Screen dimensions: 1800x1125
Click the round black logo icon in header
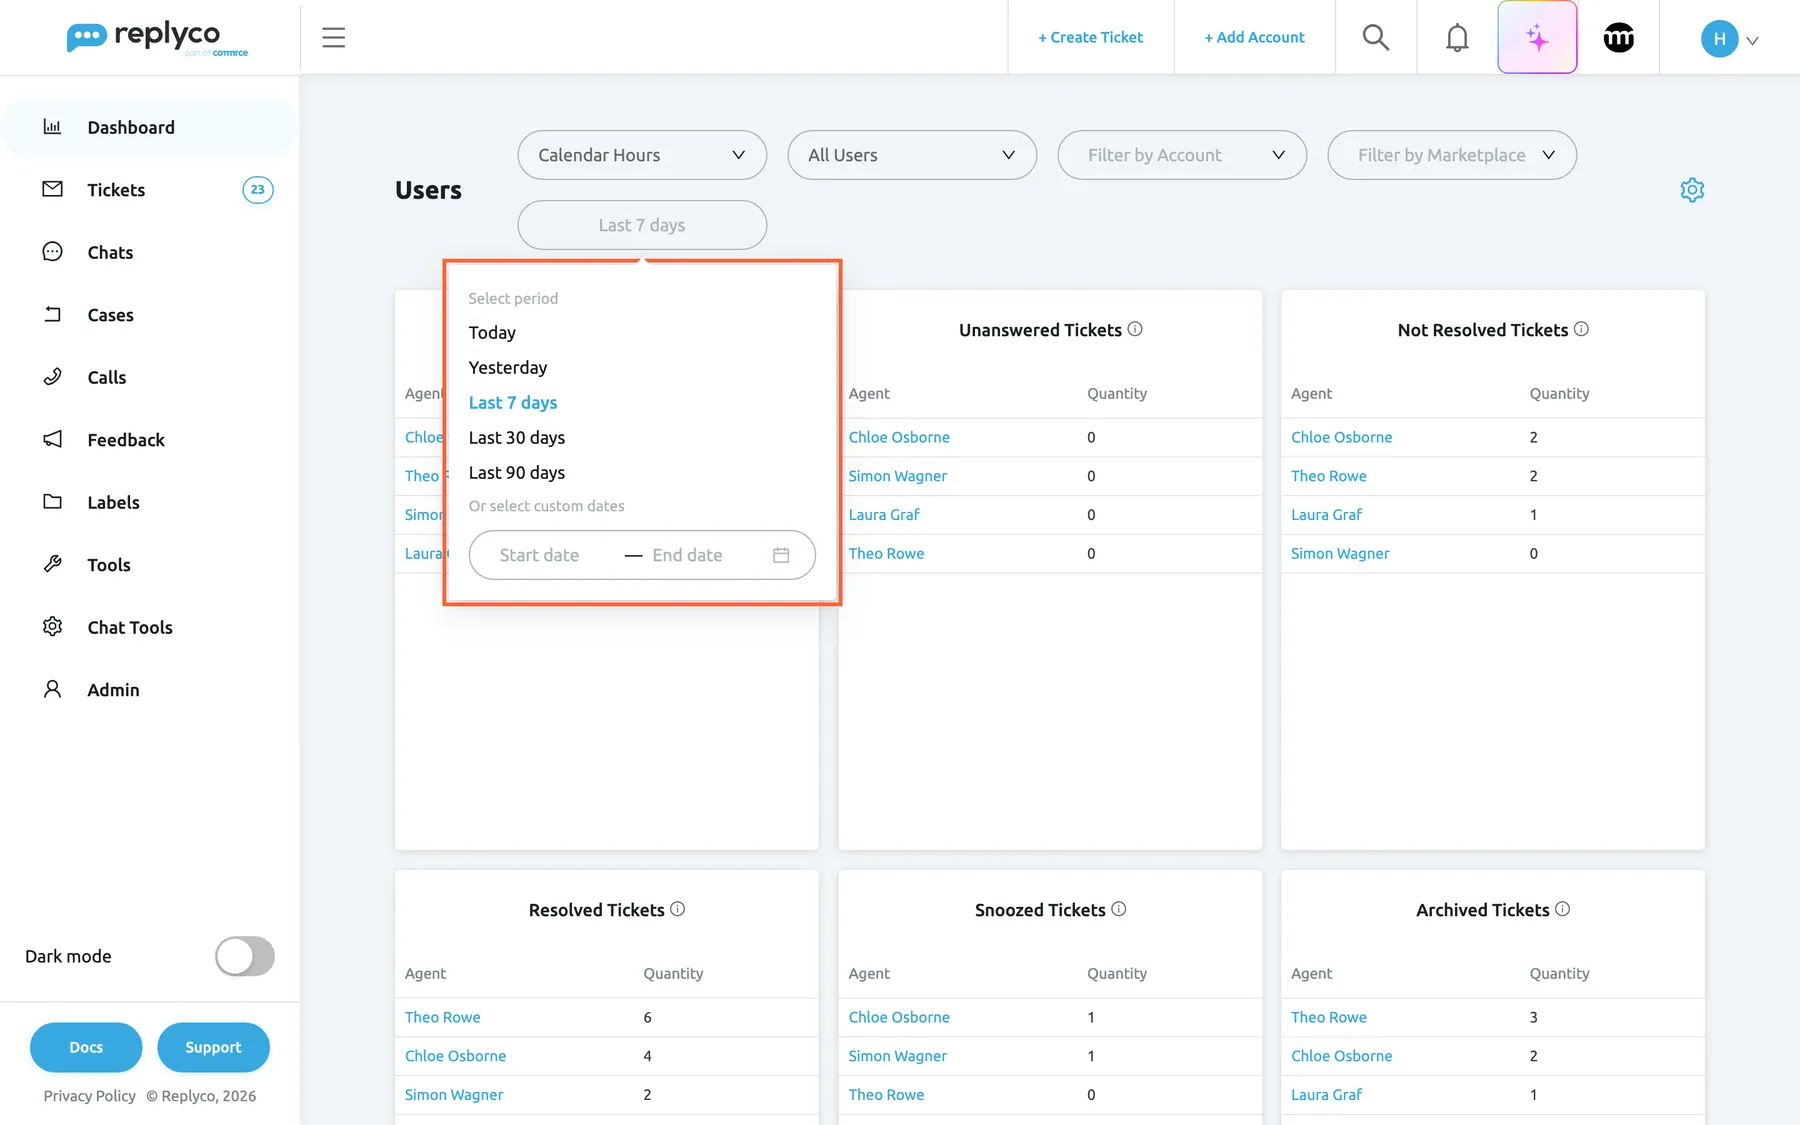pos(1618,38)
